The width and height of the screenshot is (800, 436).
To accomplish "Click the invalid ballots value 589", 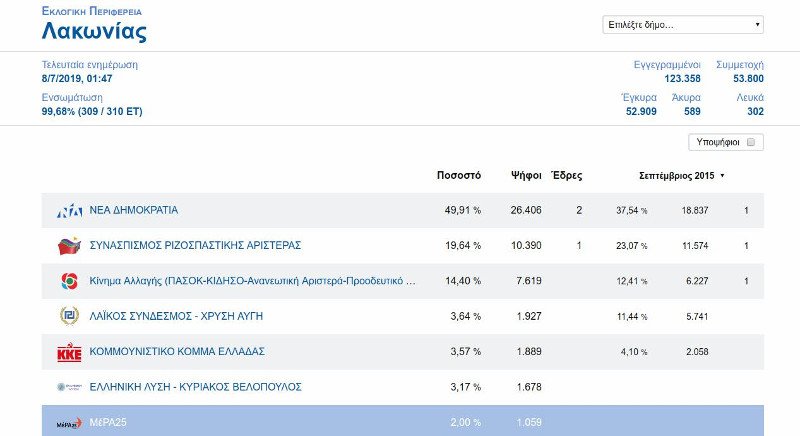I will (692, 111).
